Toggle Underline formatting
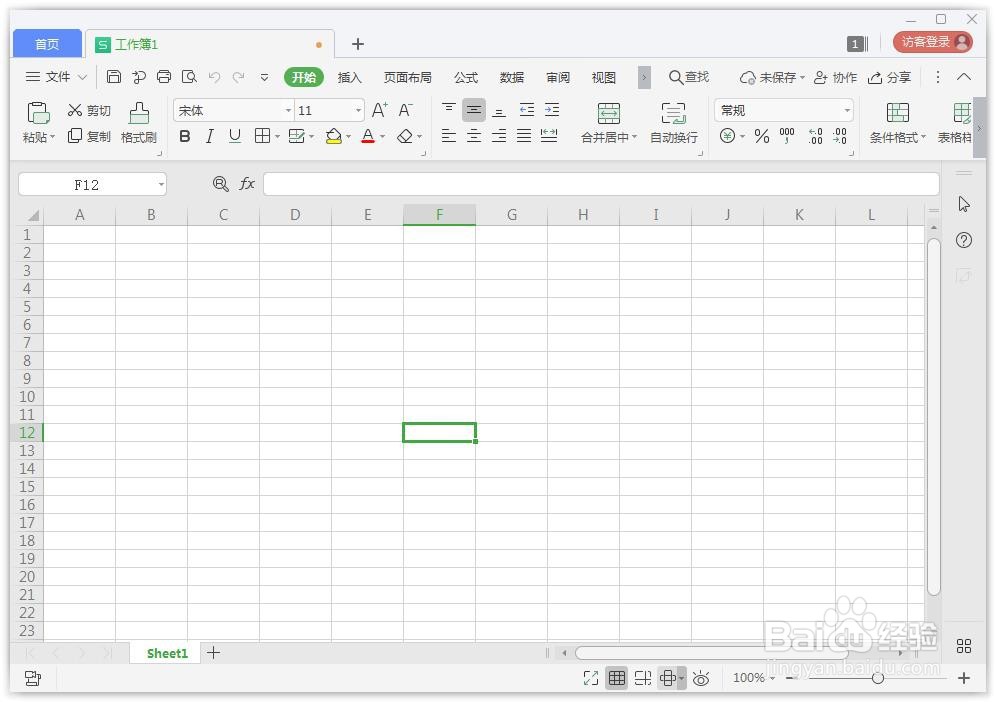 click(x=234, y=136)
